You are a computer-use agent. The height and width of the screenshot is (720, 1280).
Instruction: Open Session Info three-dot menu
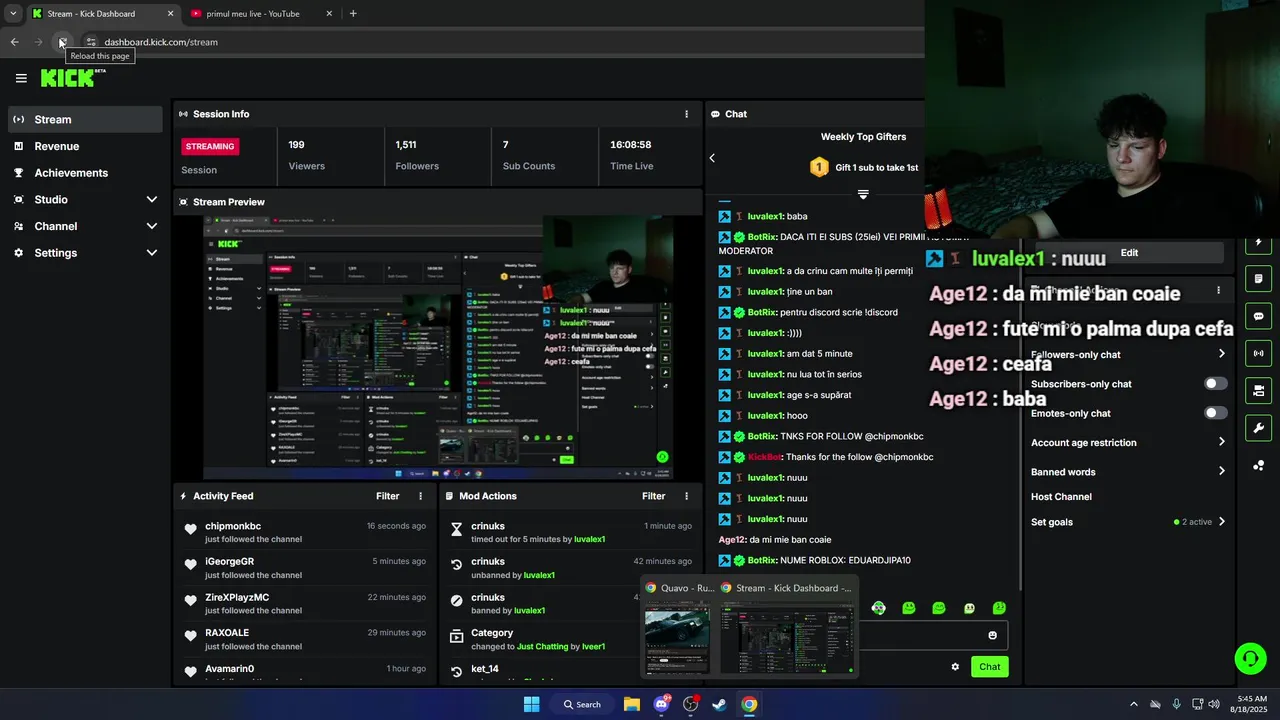tap(686, 114)
